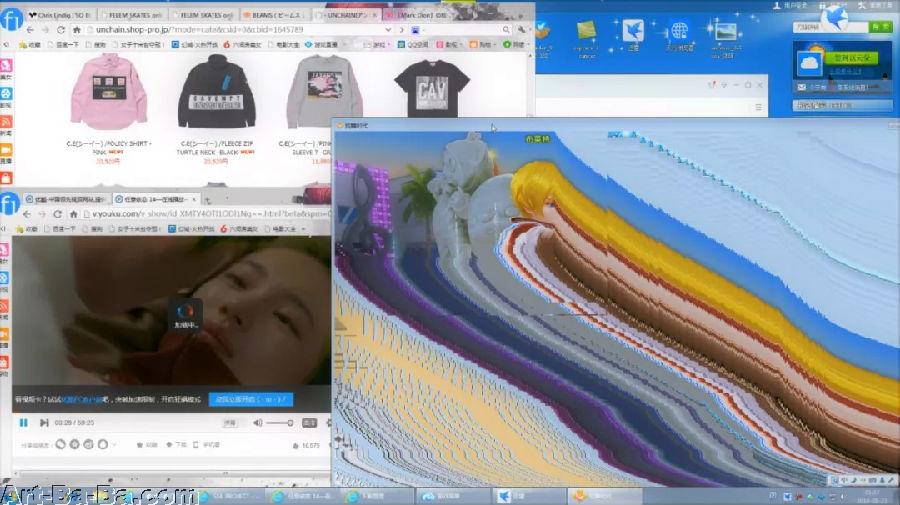Click the round blue browser logo at top
This screenshot has width=900, height=505.
(x=11, y=20)
